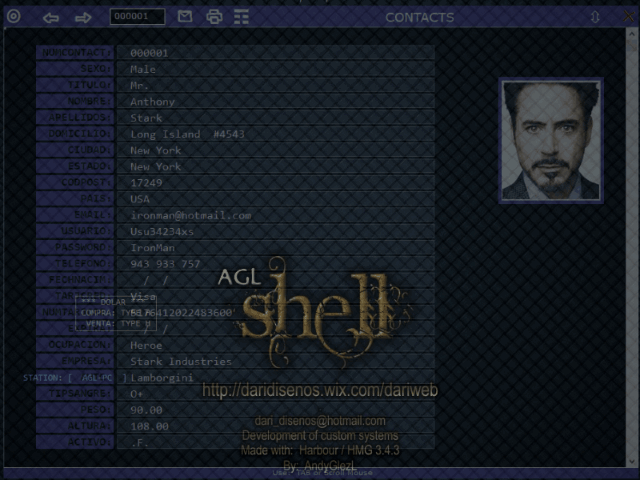Click the CODPOST field showing 17249
Screen dimensions: 640x480
tap(276, 182)
